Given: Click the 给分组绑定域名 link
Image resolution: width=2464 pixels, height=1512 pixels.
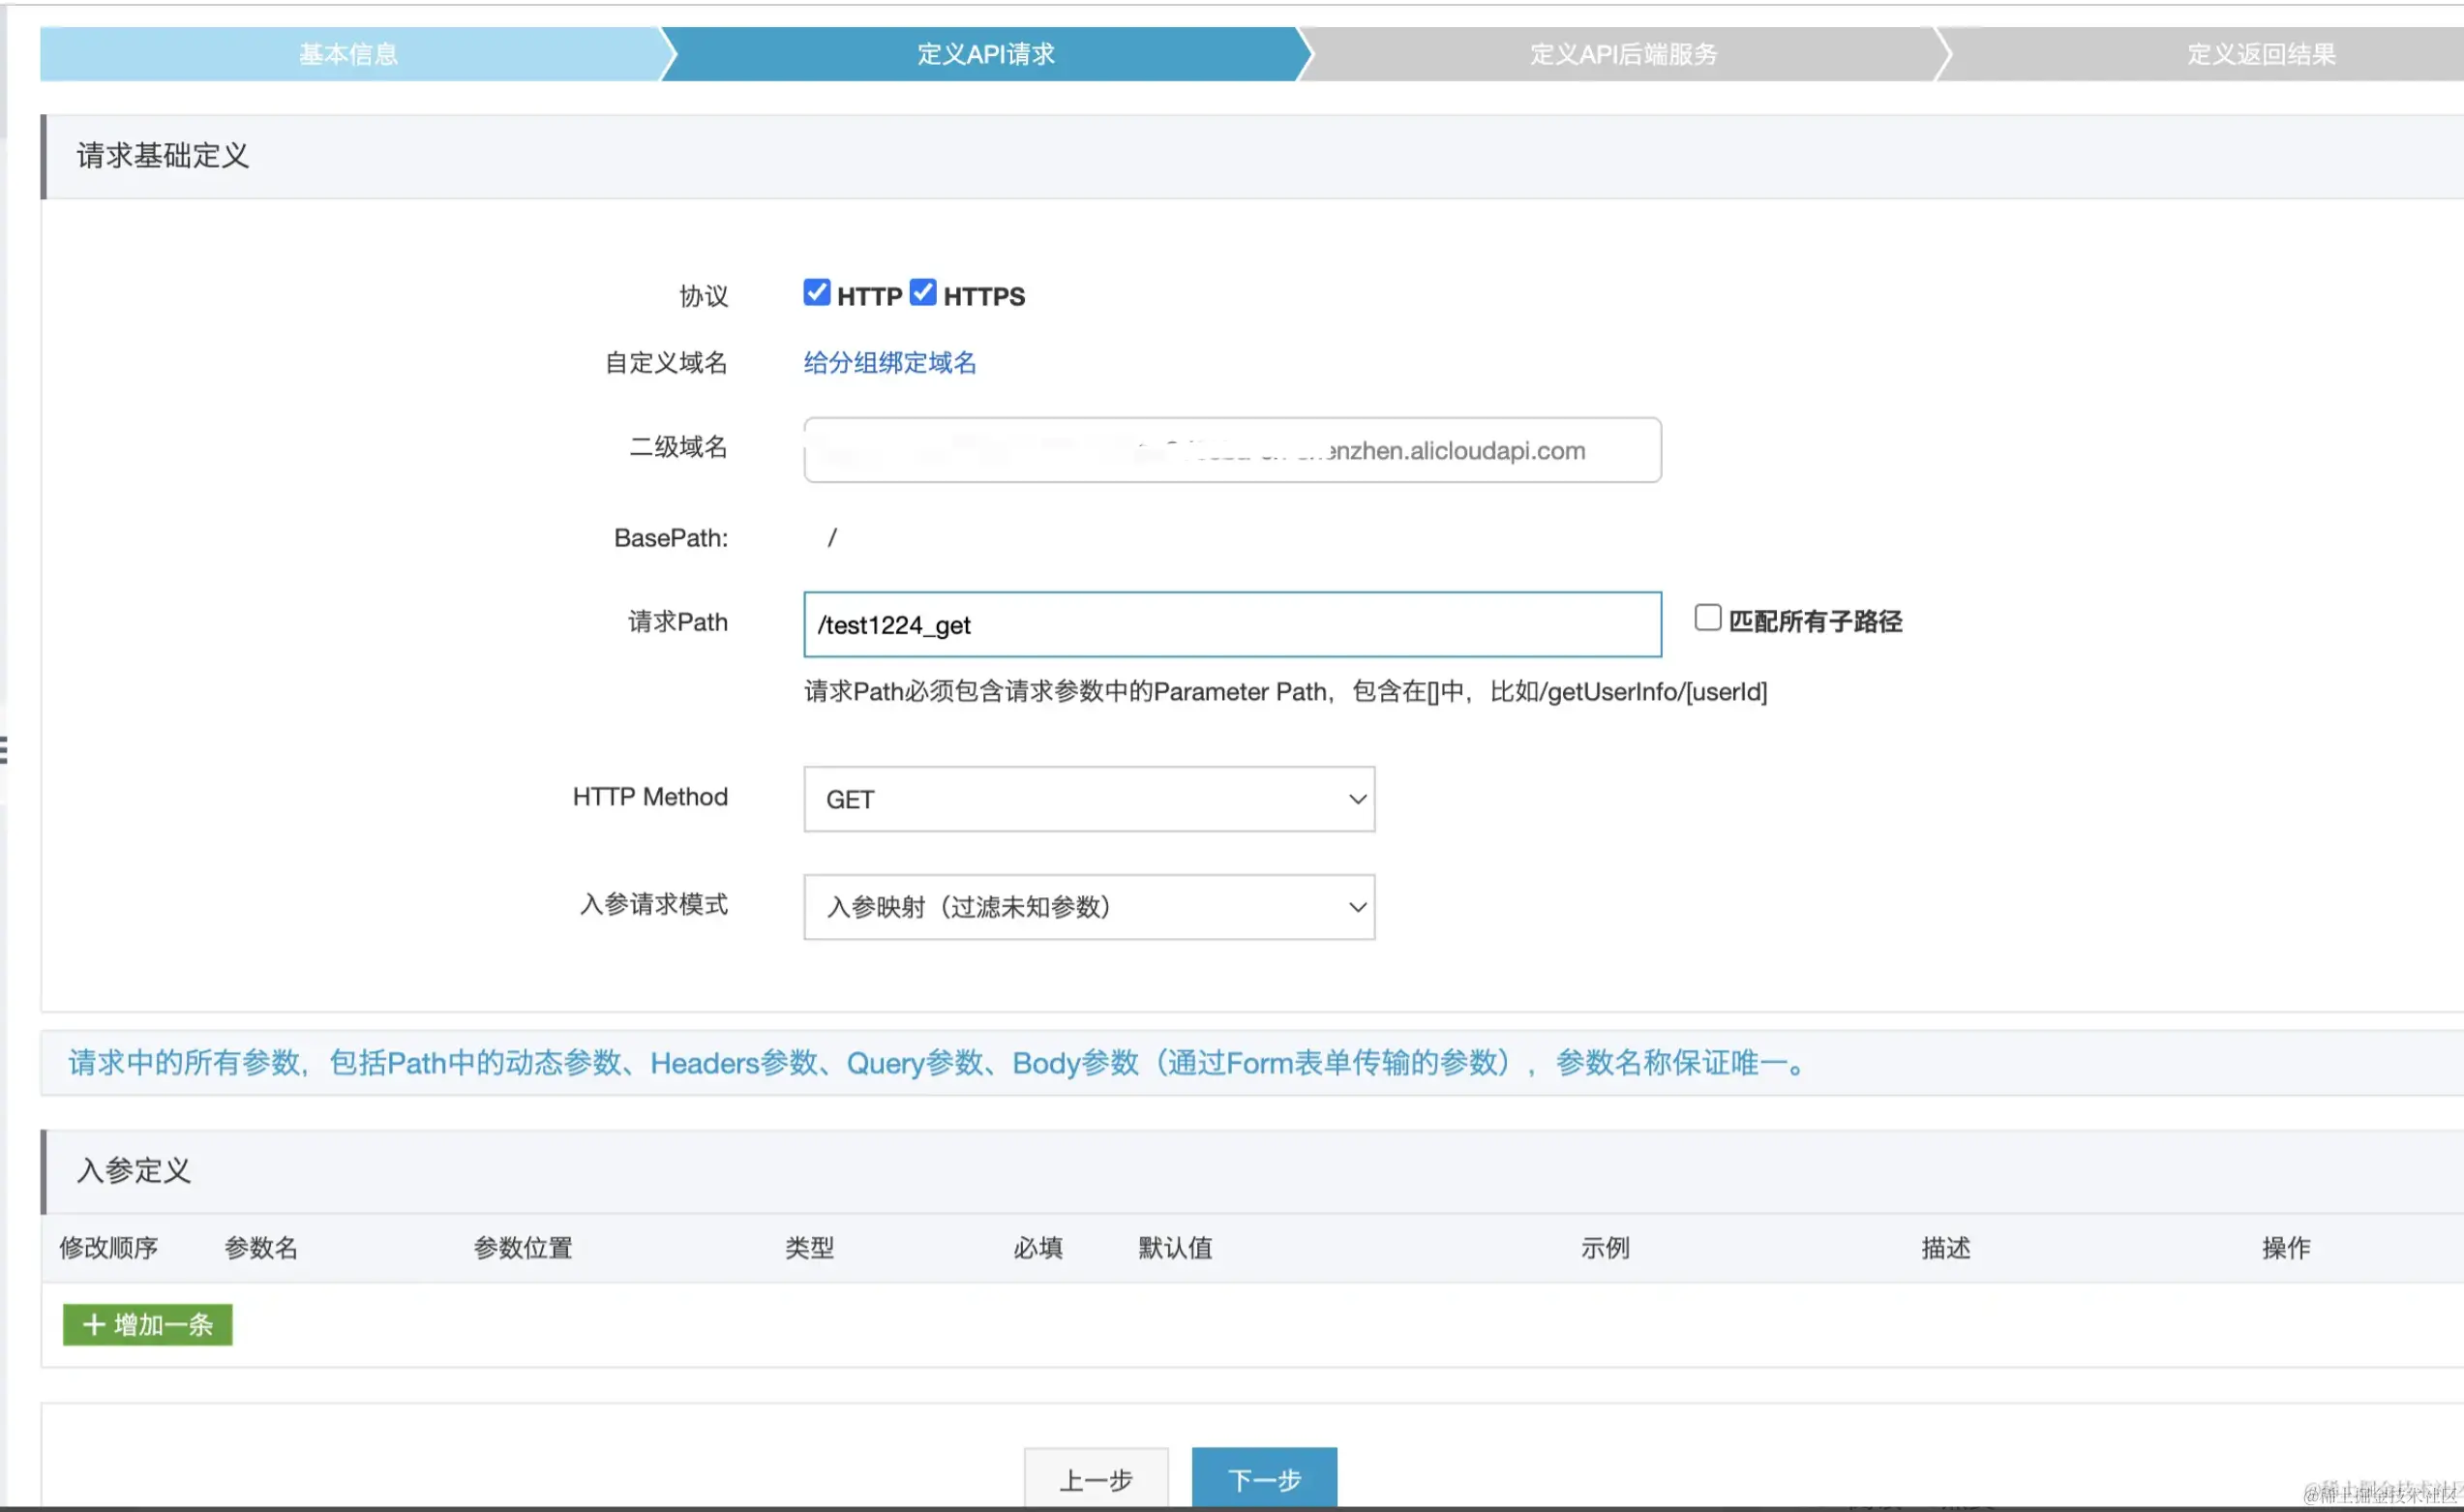Looking at the screenshot, I should coord(889,363).
